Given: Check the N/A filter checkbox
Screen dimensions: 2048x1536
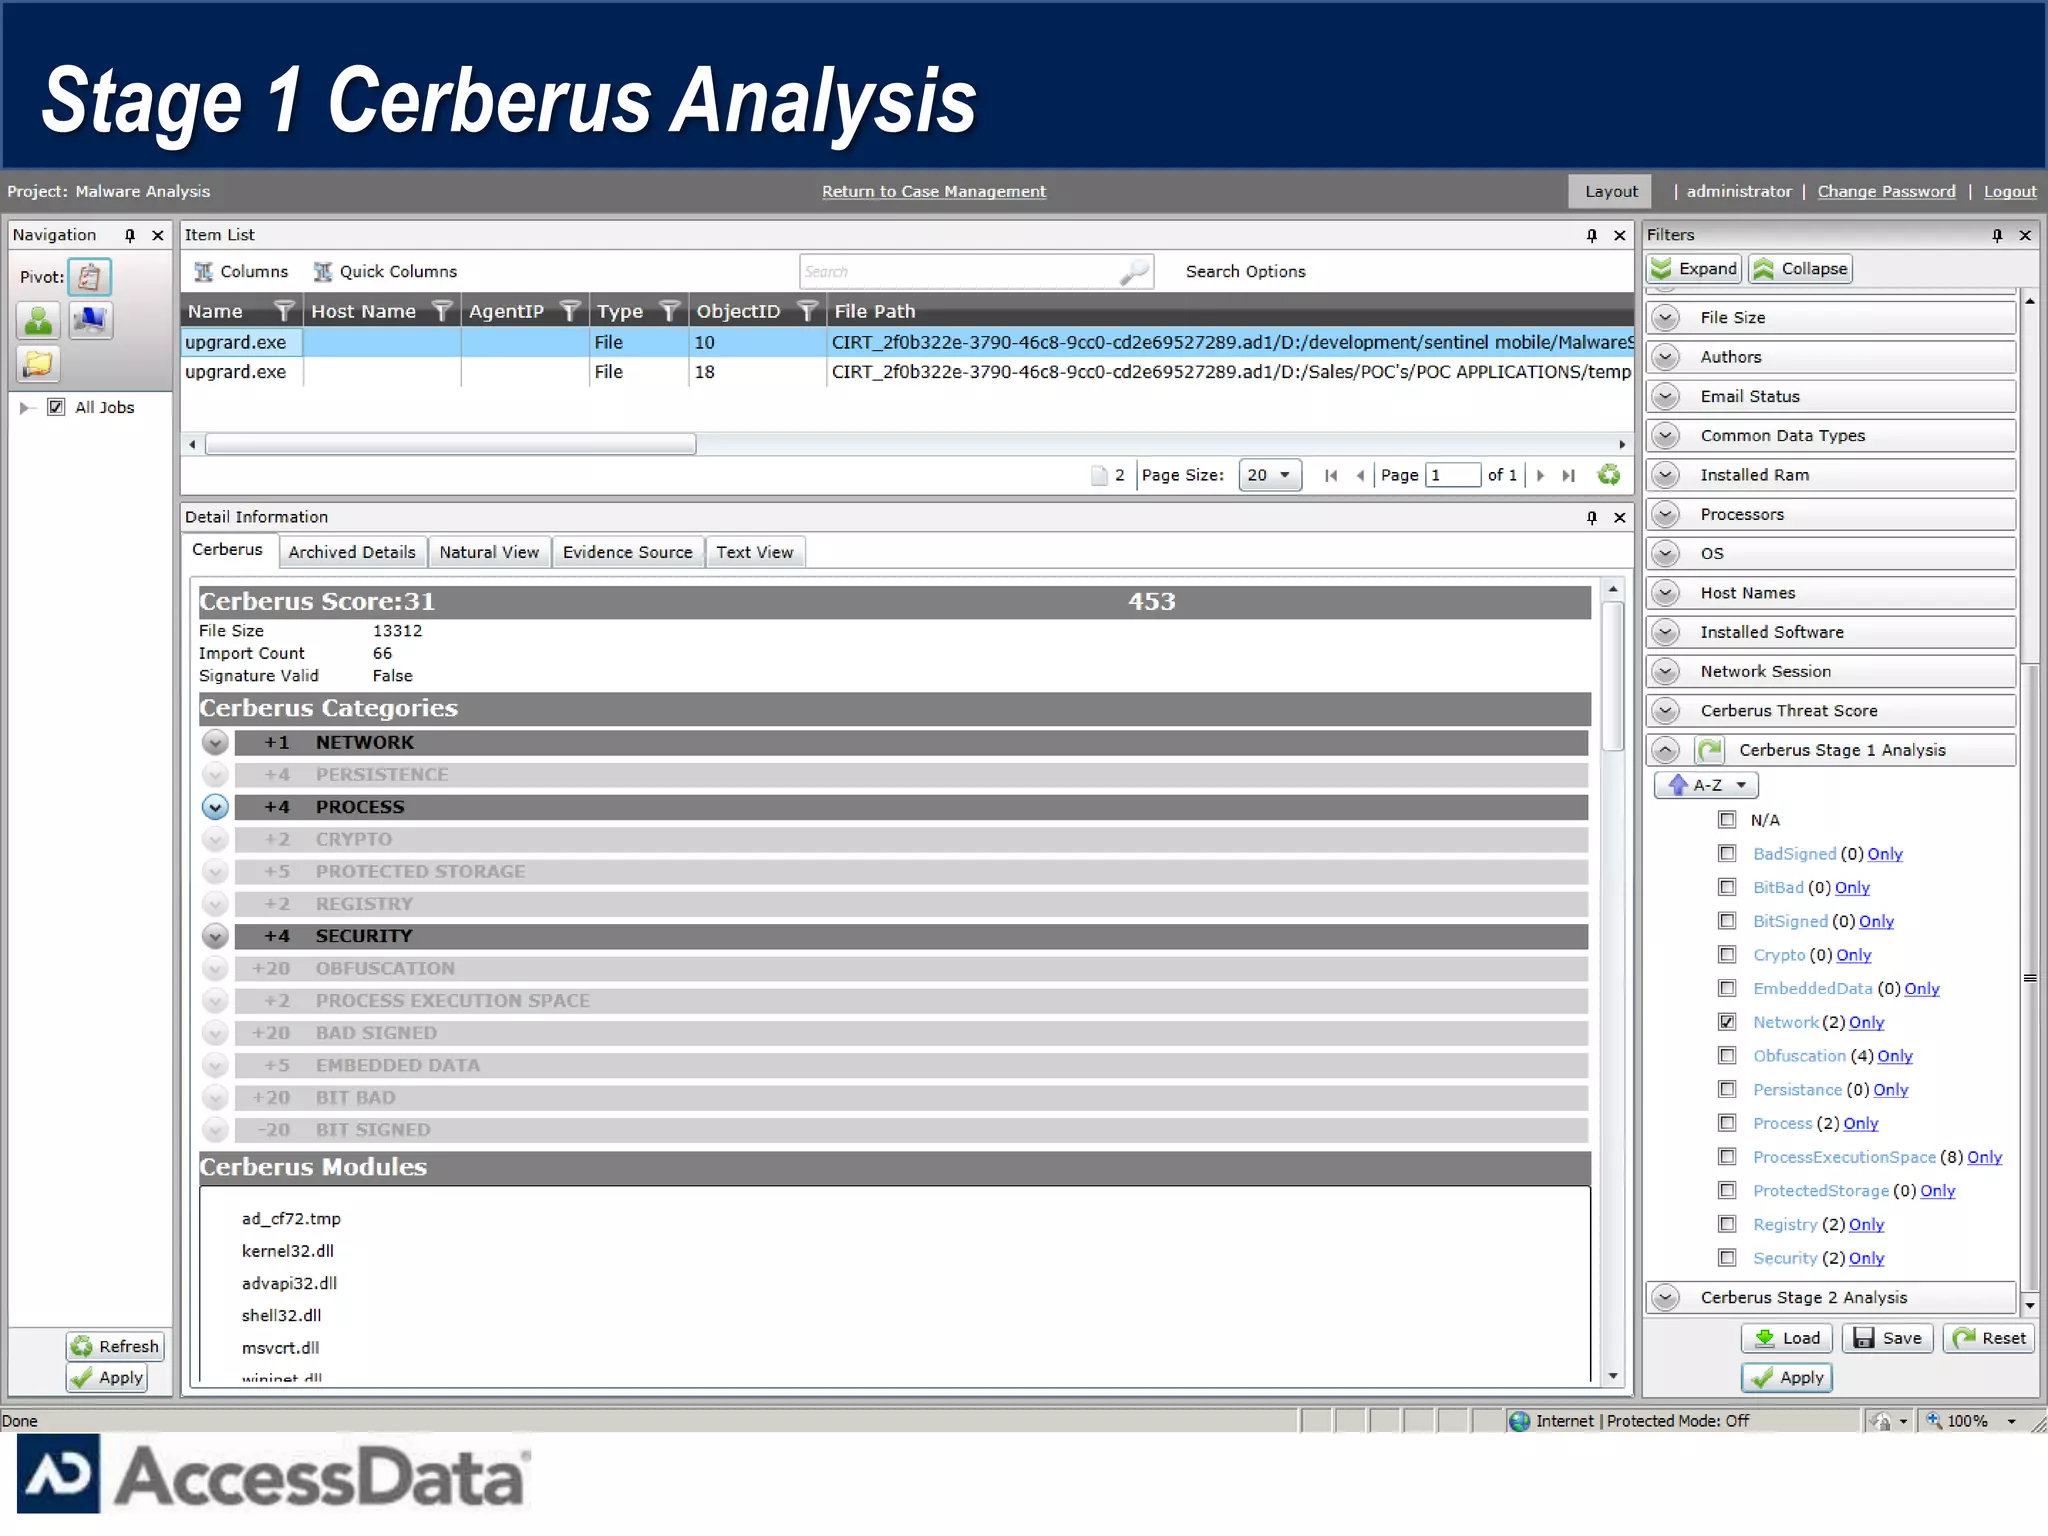Looking at the screenshot, I should point(1727,820).
